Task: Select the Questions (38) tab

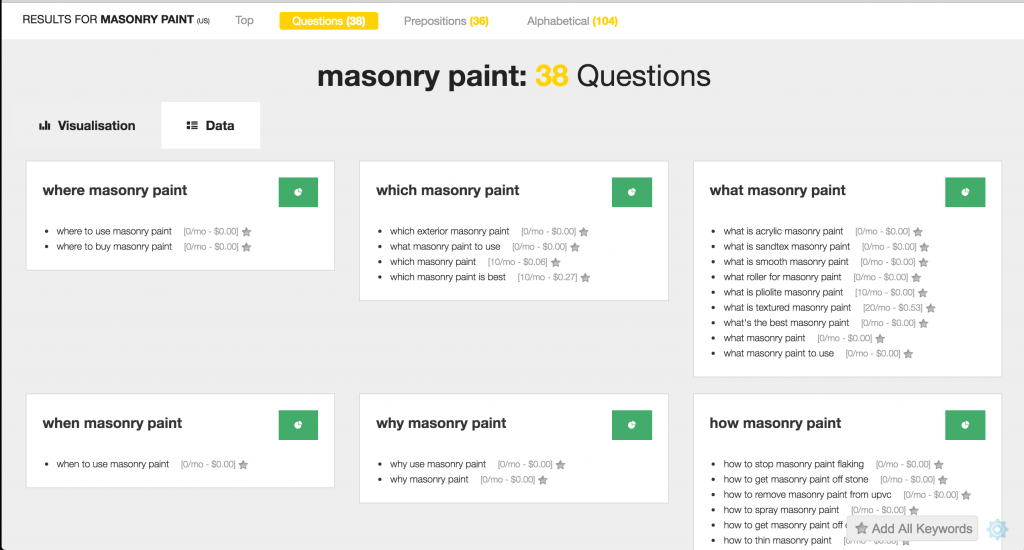Action: [329, 20]
